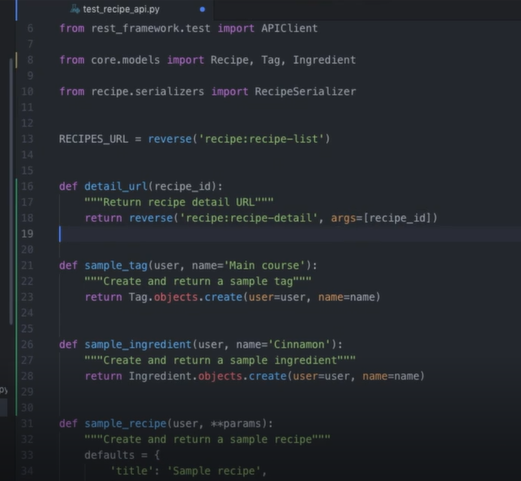Click the green change marker beside line 21
The image size is (521, 481).
pyautogui.click(x=16, y=265)
